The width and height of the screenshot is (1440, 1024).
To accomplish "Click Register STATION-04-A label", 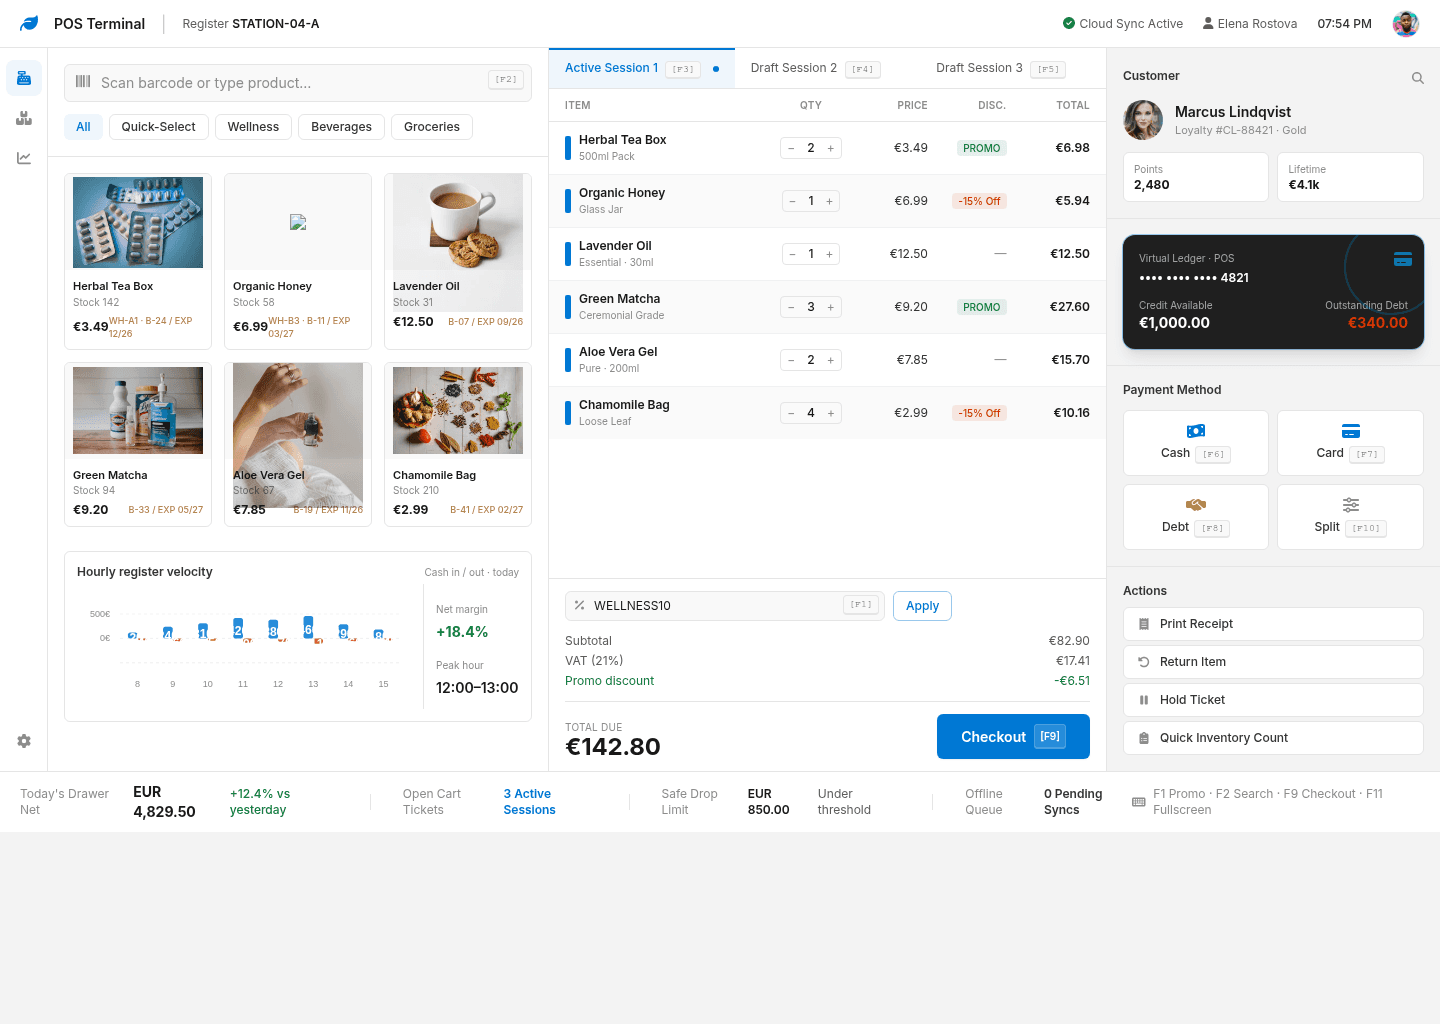I will pos(250,23).
